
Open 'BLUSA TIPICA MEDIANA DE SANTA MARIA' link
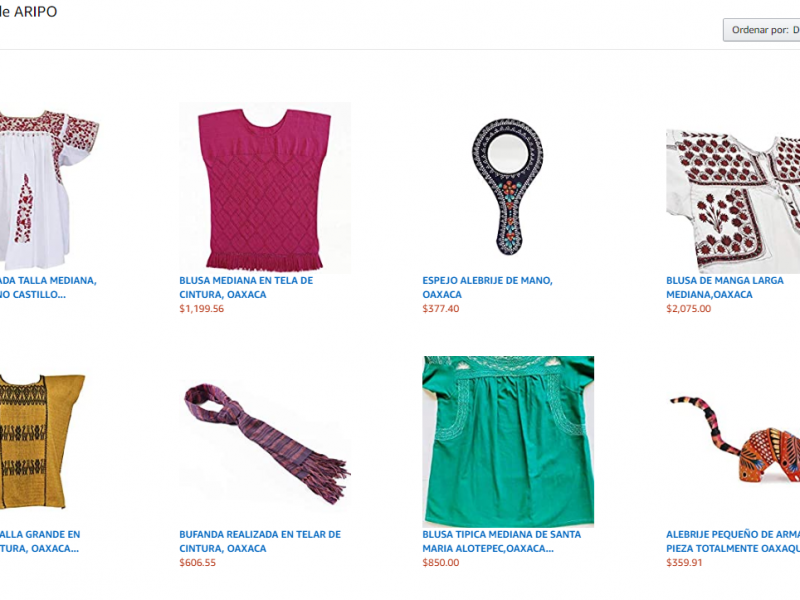[502, 541]
